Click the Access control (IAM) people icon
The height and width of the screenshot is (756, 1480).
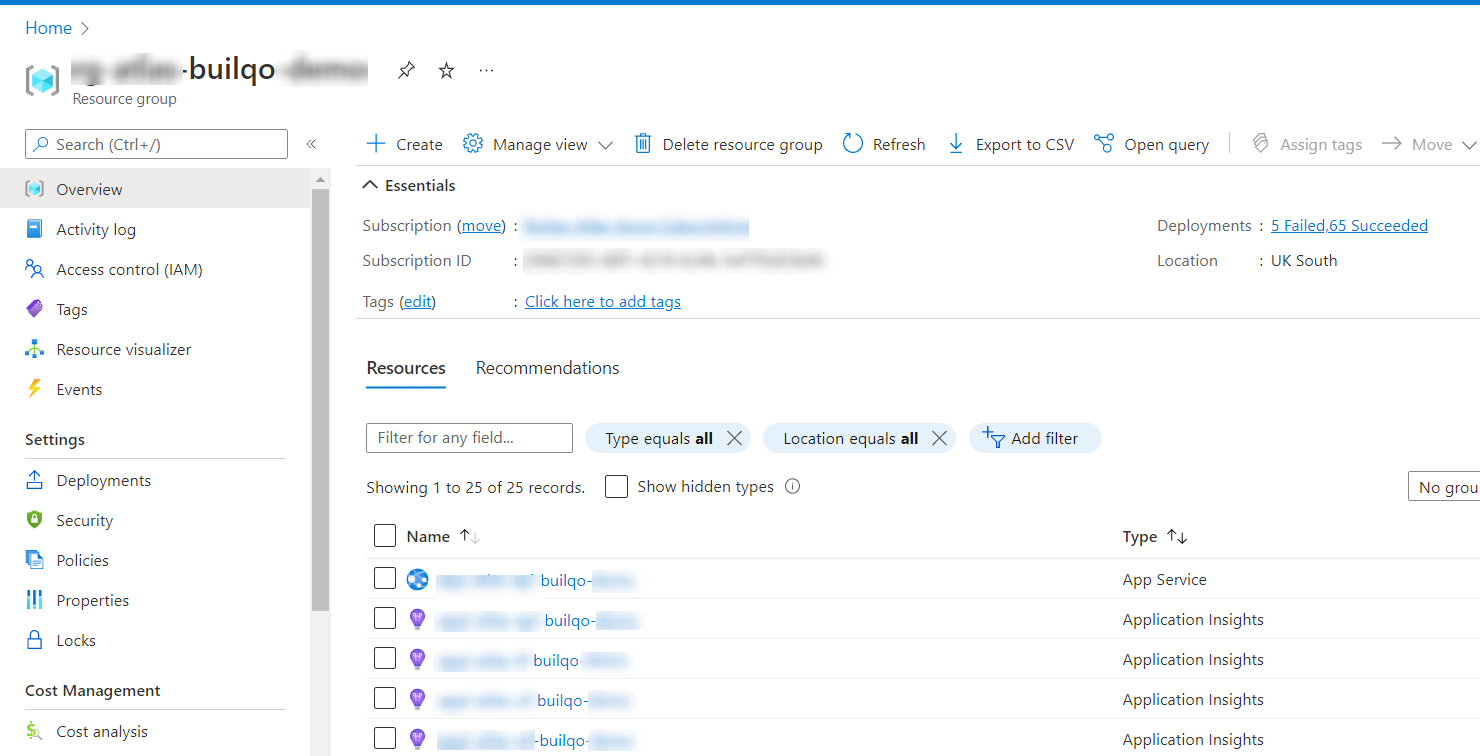coord(35,269)
